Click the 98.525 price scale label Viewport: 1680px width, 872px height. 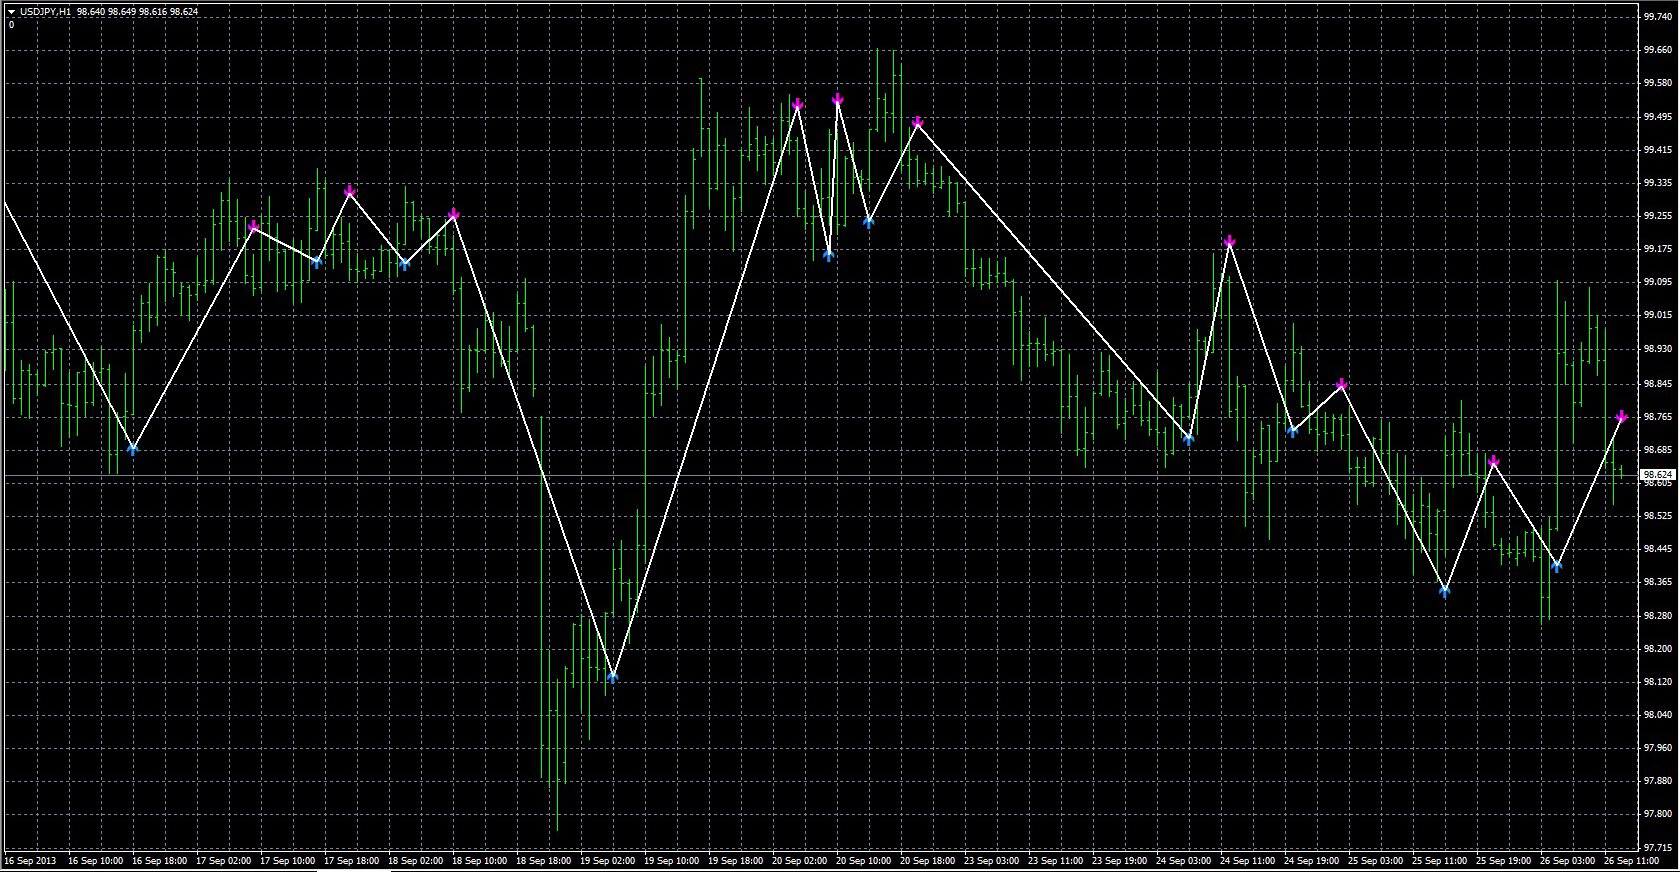point(1657,516)
